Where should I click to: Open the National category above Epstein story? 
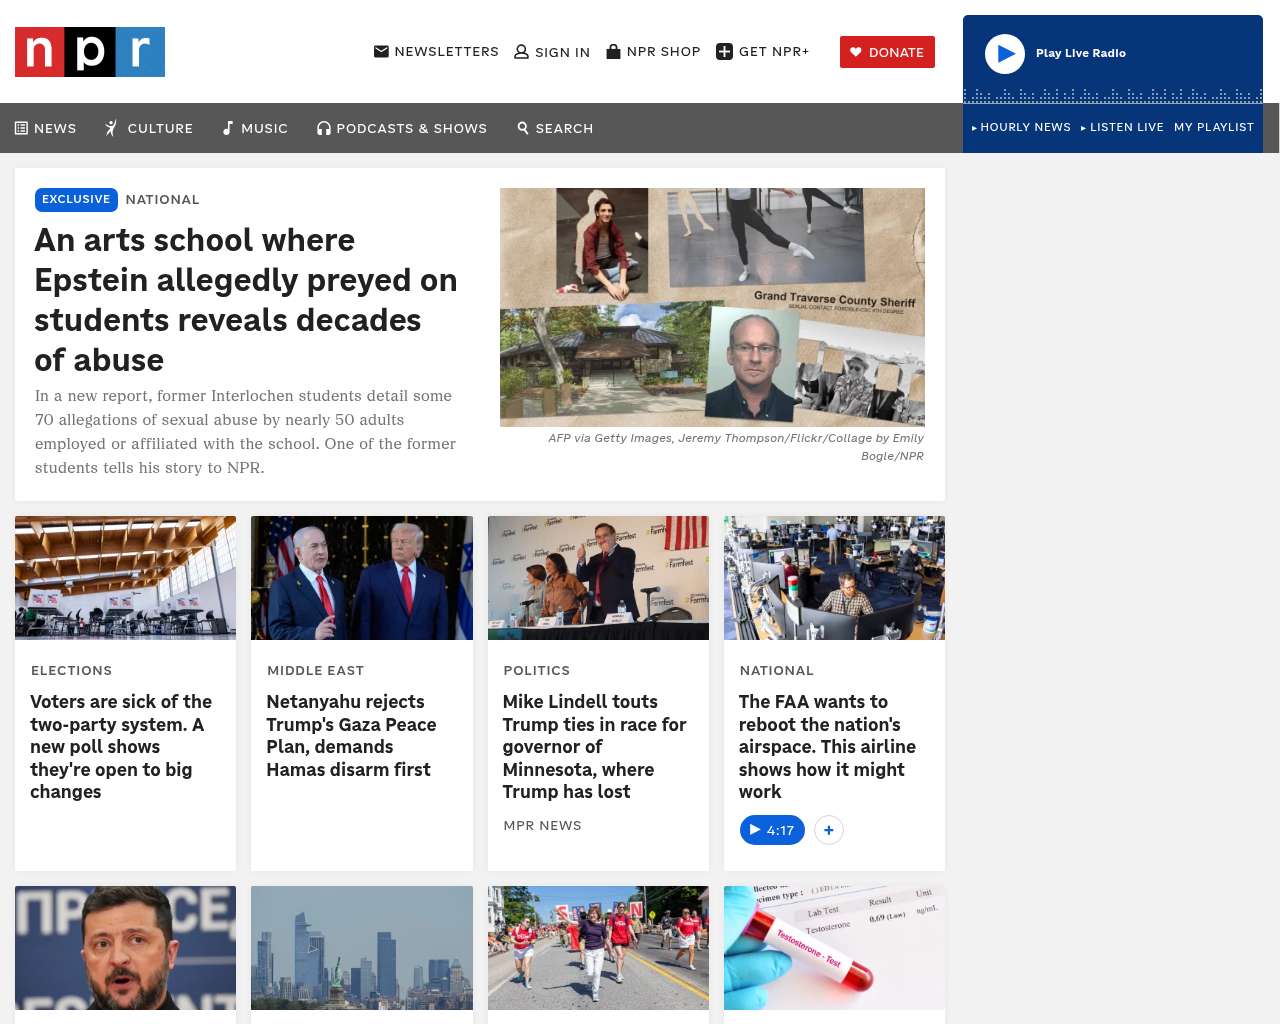(x=163, y=199)
